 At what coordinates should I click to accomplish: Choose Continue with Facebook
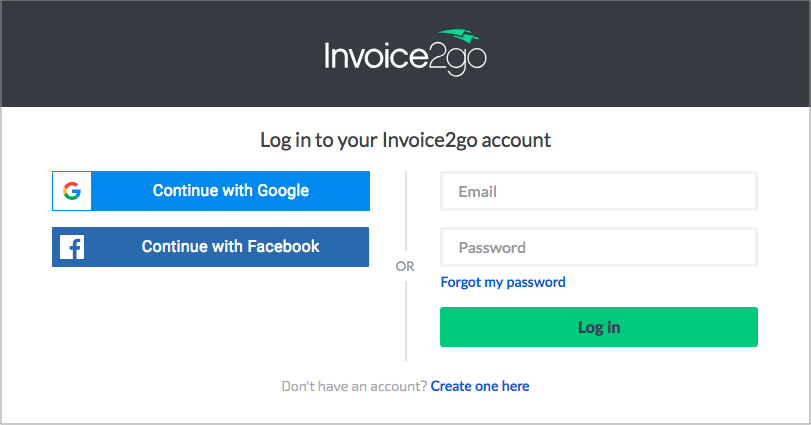[211, 247]
